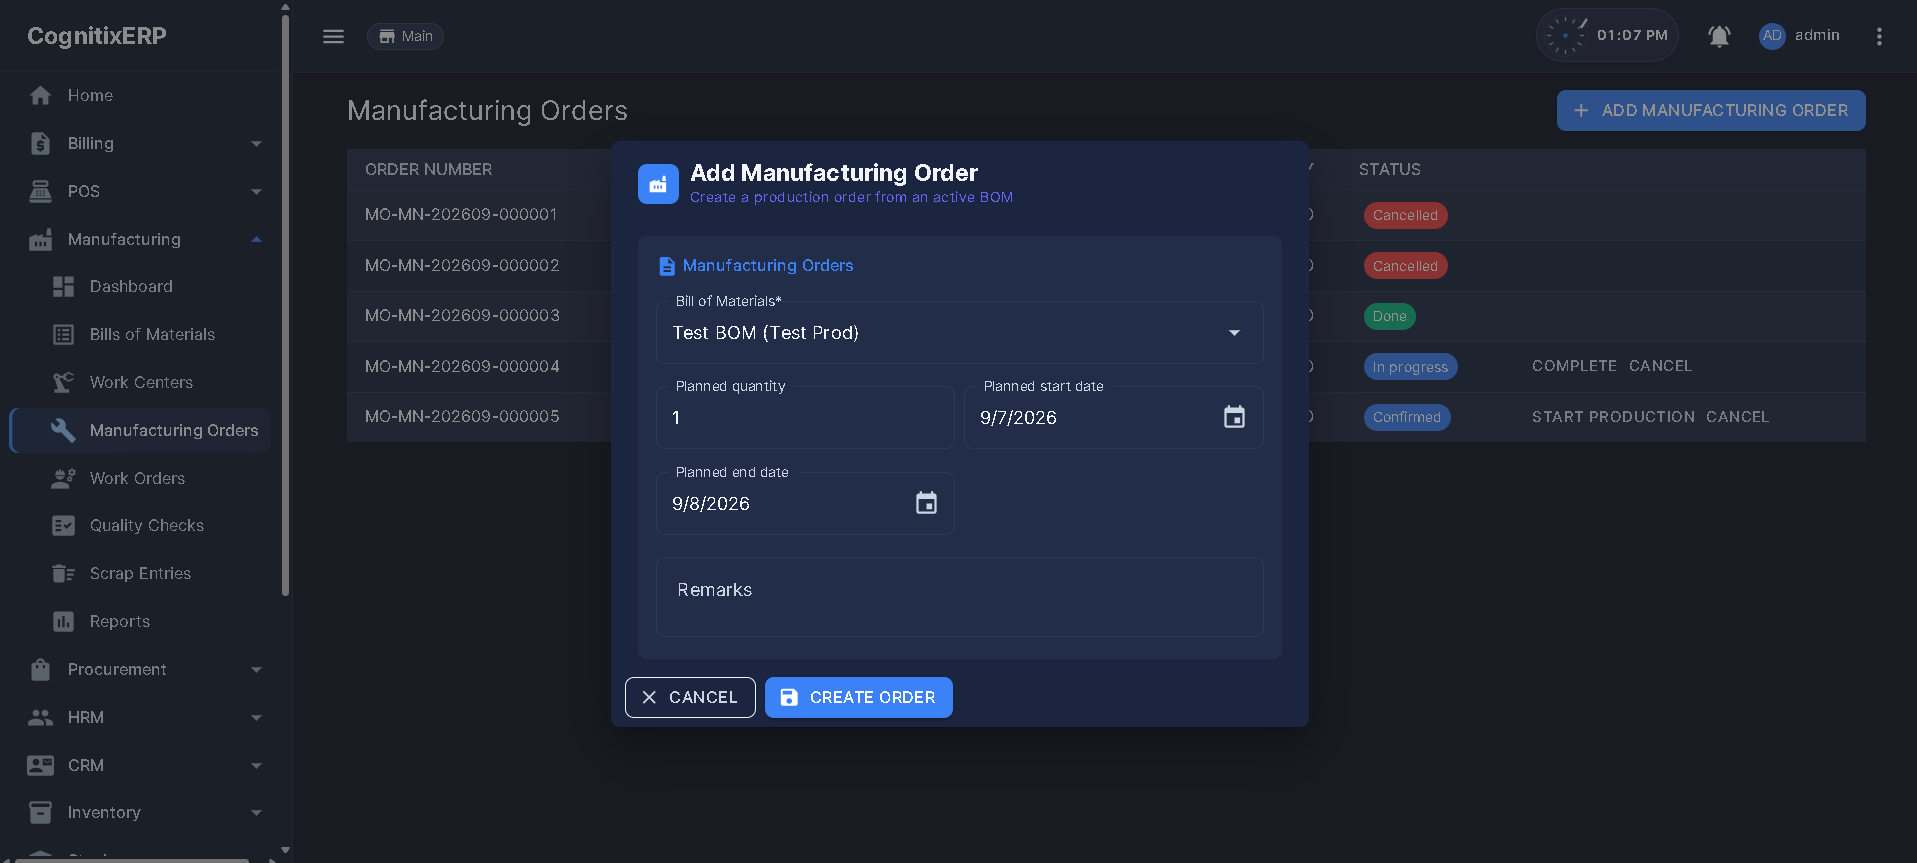Click the blue factory icon in dialog header
This screenshot has width=1917, height=863.
(658, 184)
